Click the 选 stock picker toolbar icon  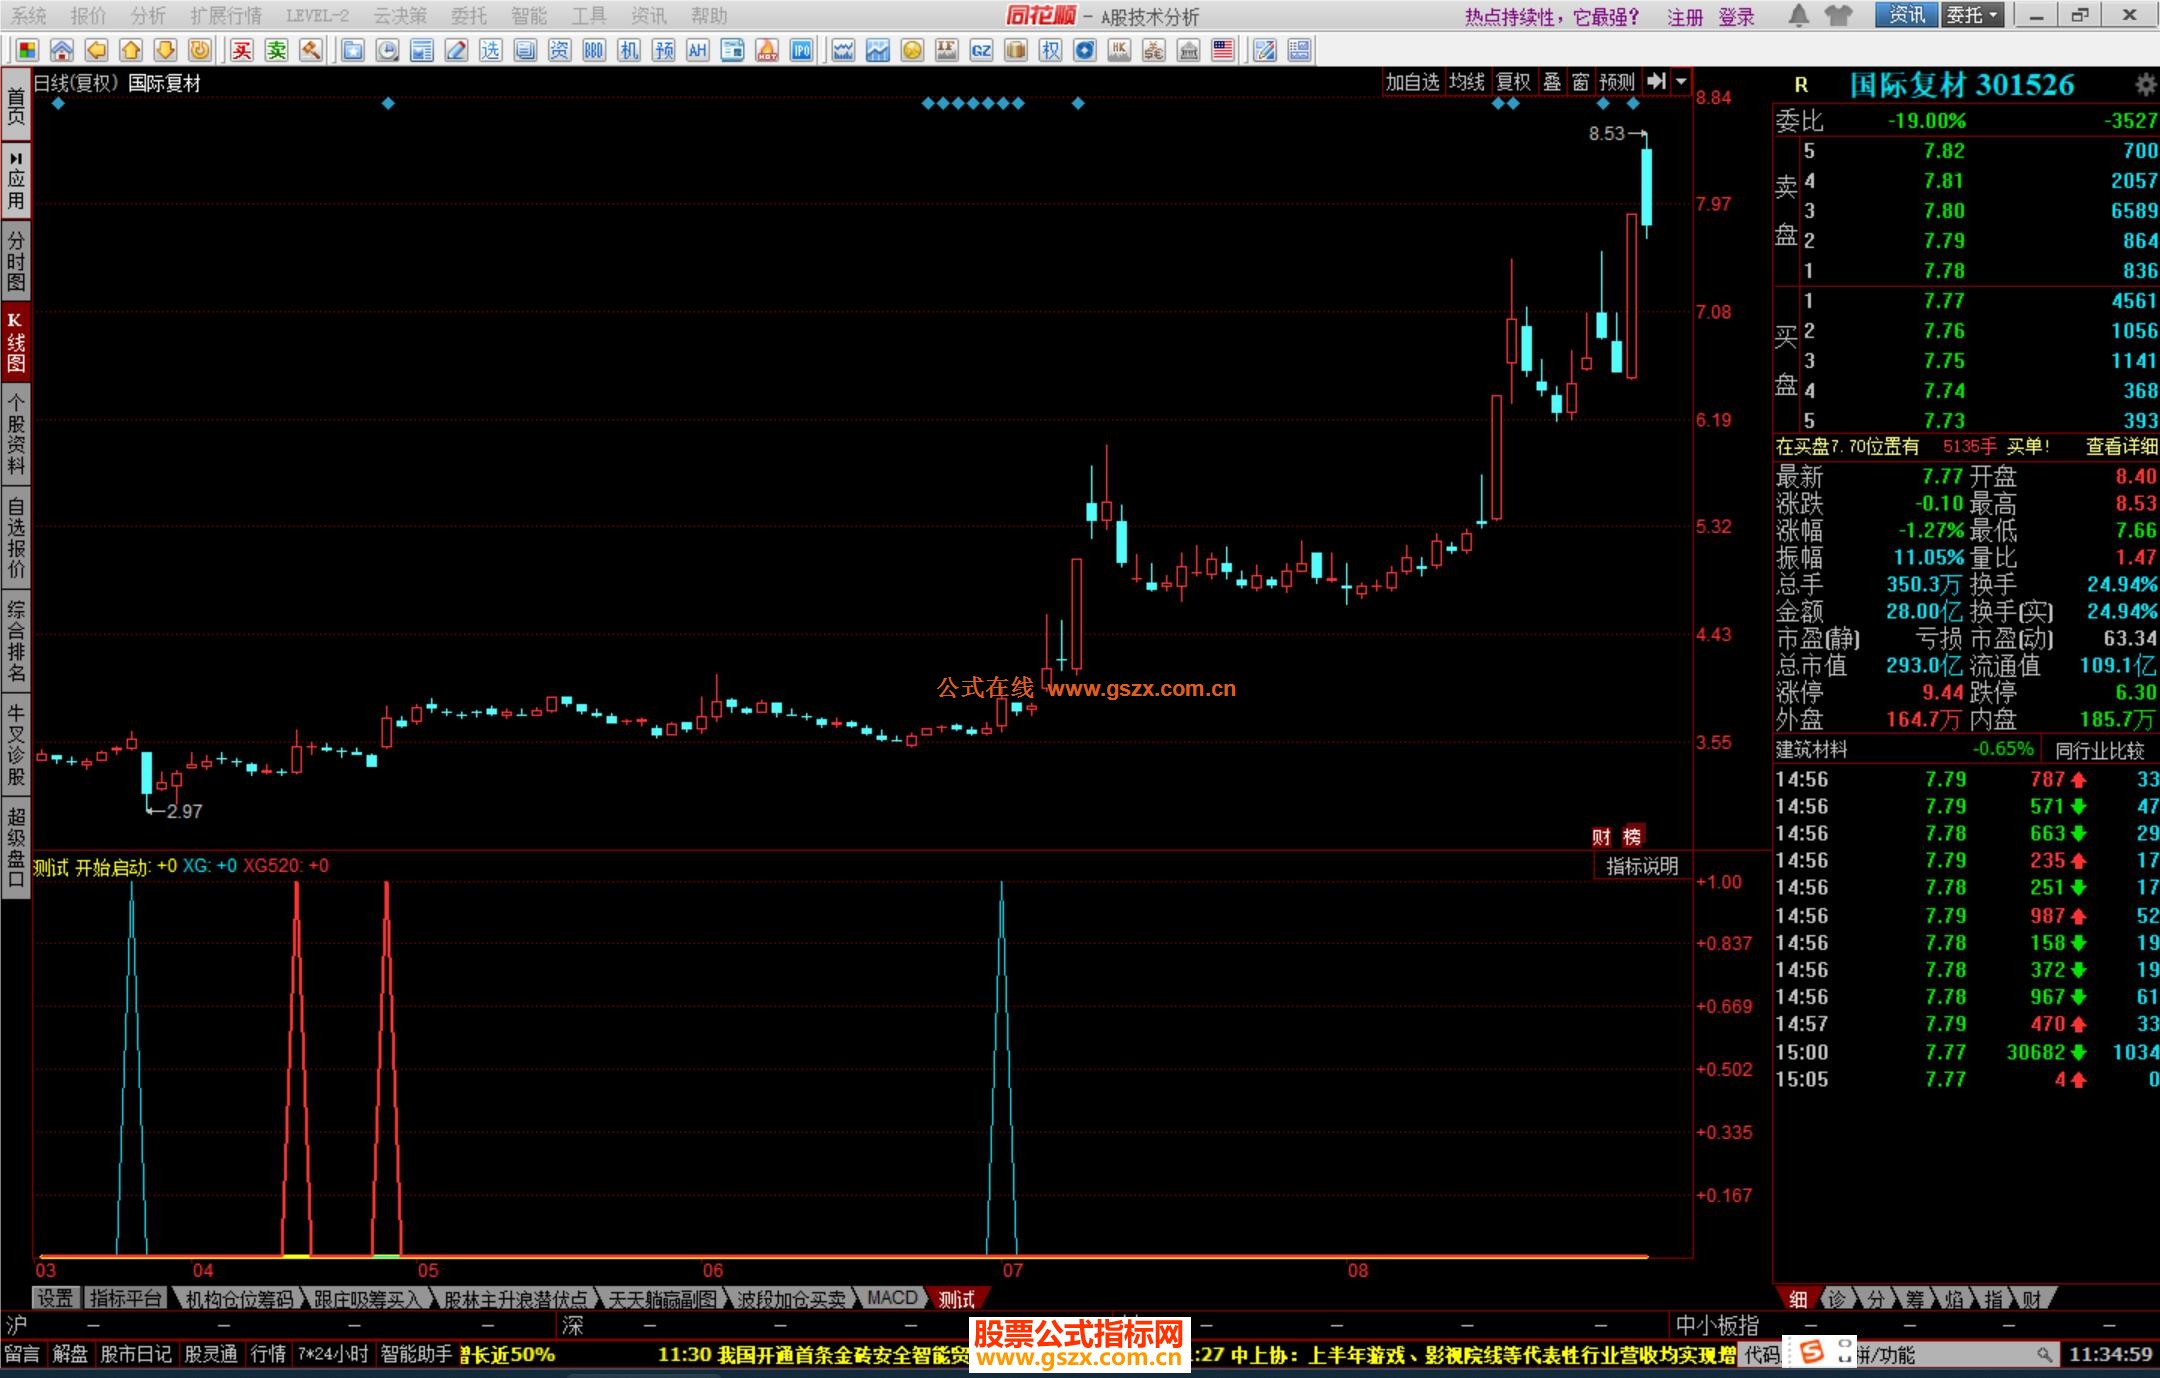490,51
